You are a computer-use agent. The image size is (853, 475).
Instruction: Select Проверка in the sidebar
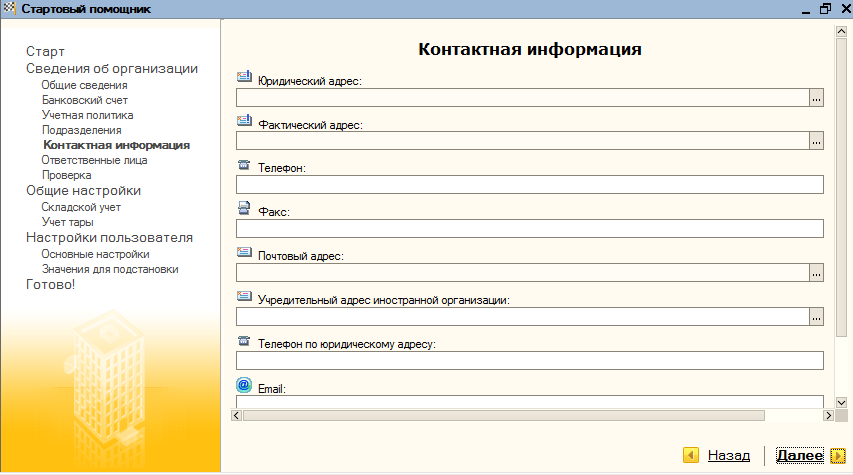(x=66, y=175)
